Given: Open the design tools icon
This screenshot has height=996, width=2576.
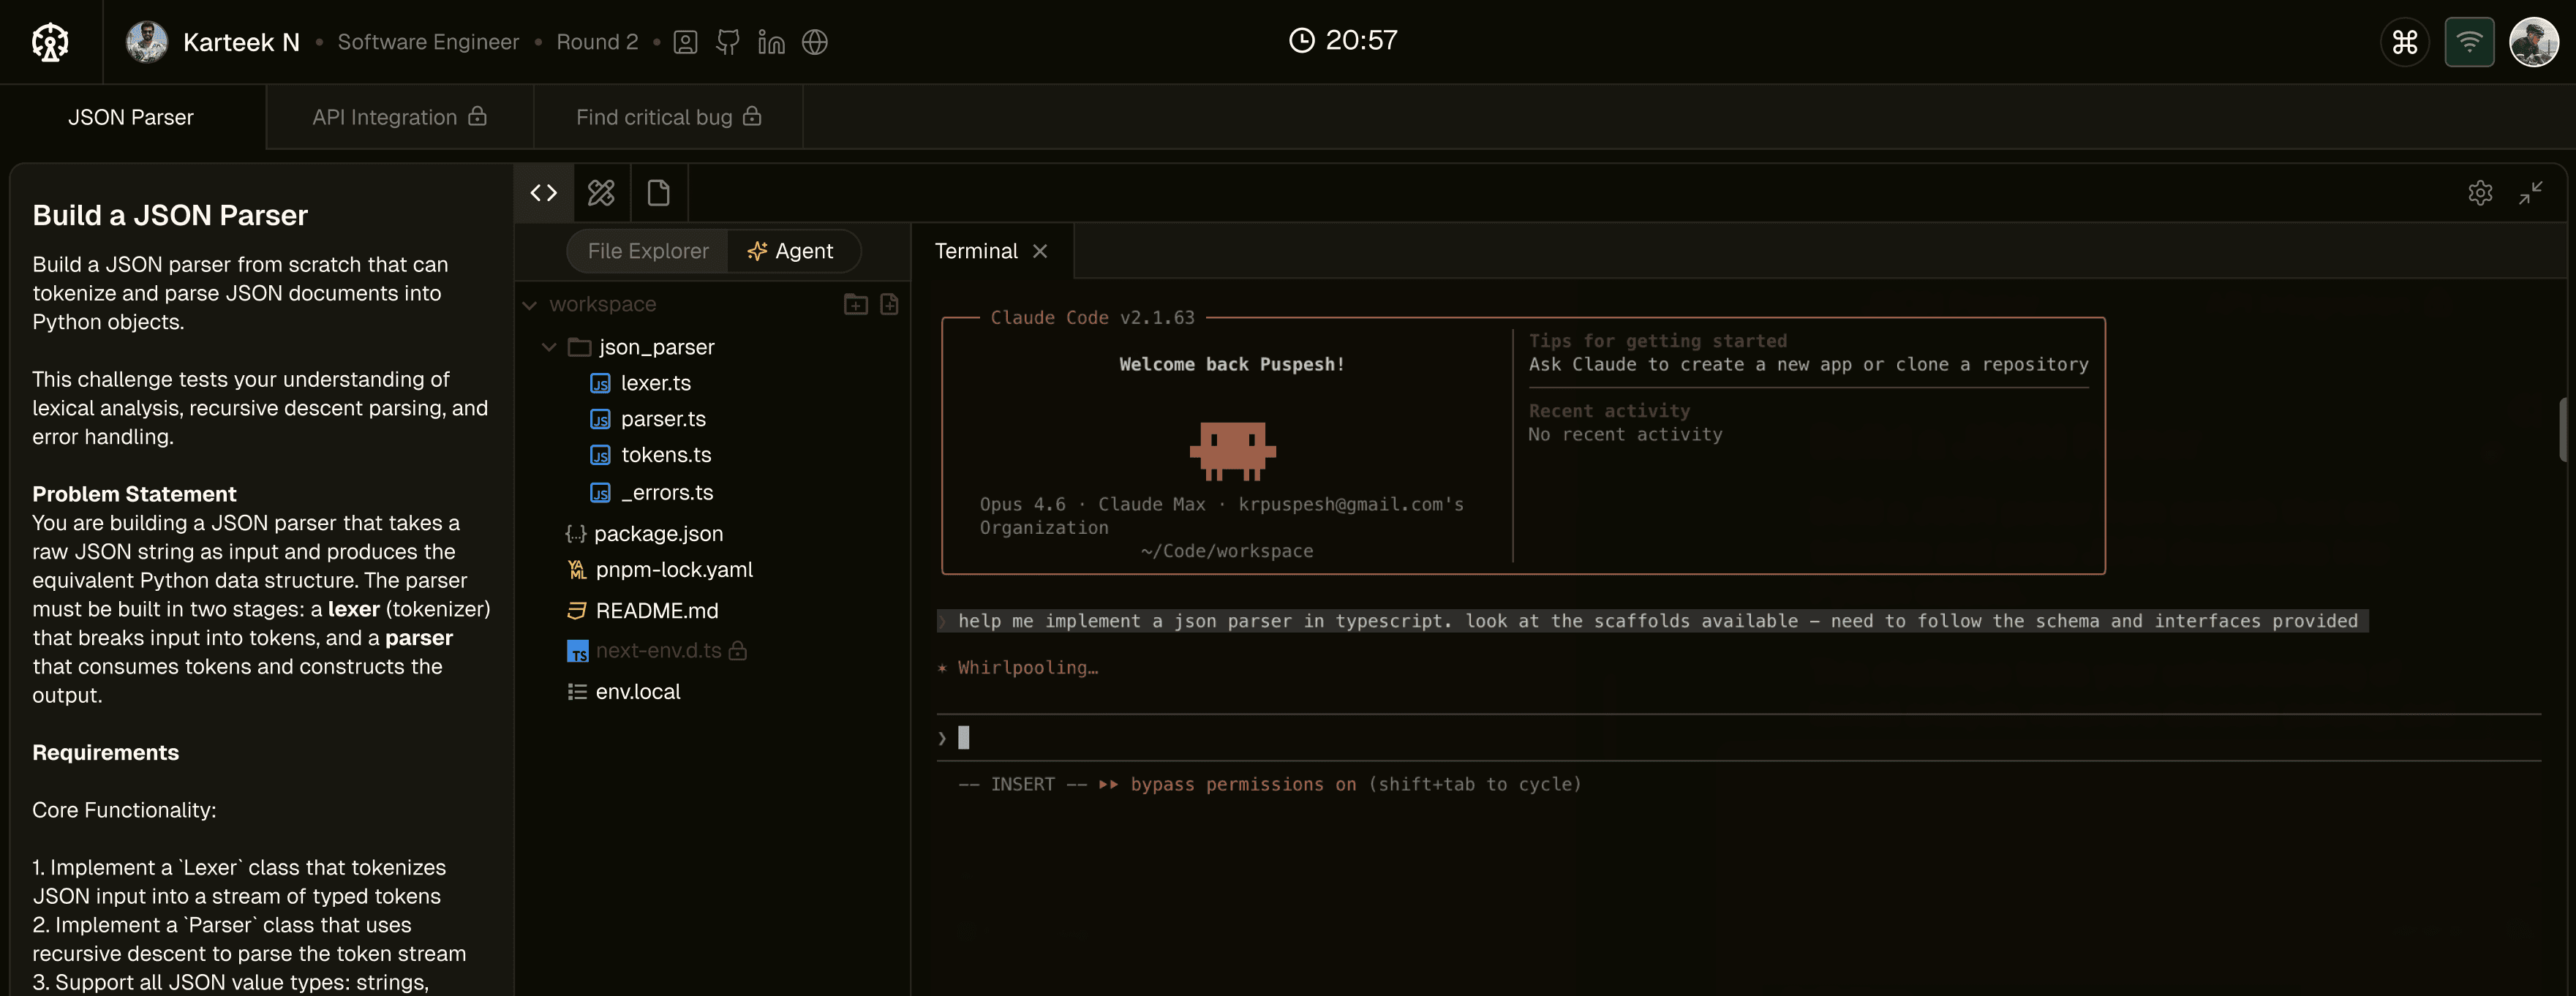Looking at the screenshot, I should click(601, 193).
